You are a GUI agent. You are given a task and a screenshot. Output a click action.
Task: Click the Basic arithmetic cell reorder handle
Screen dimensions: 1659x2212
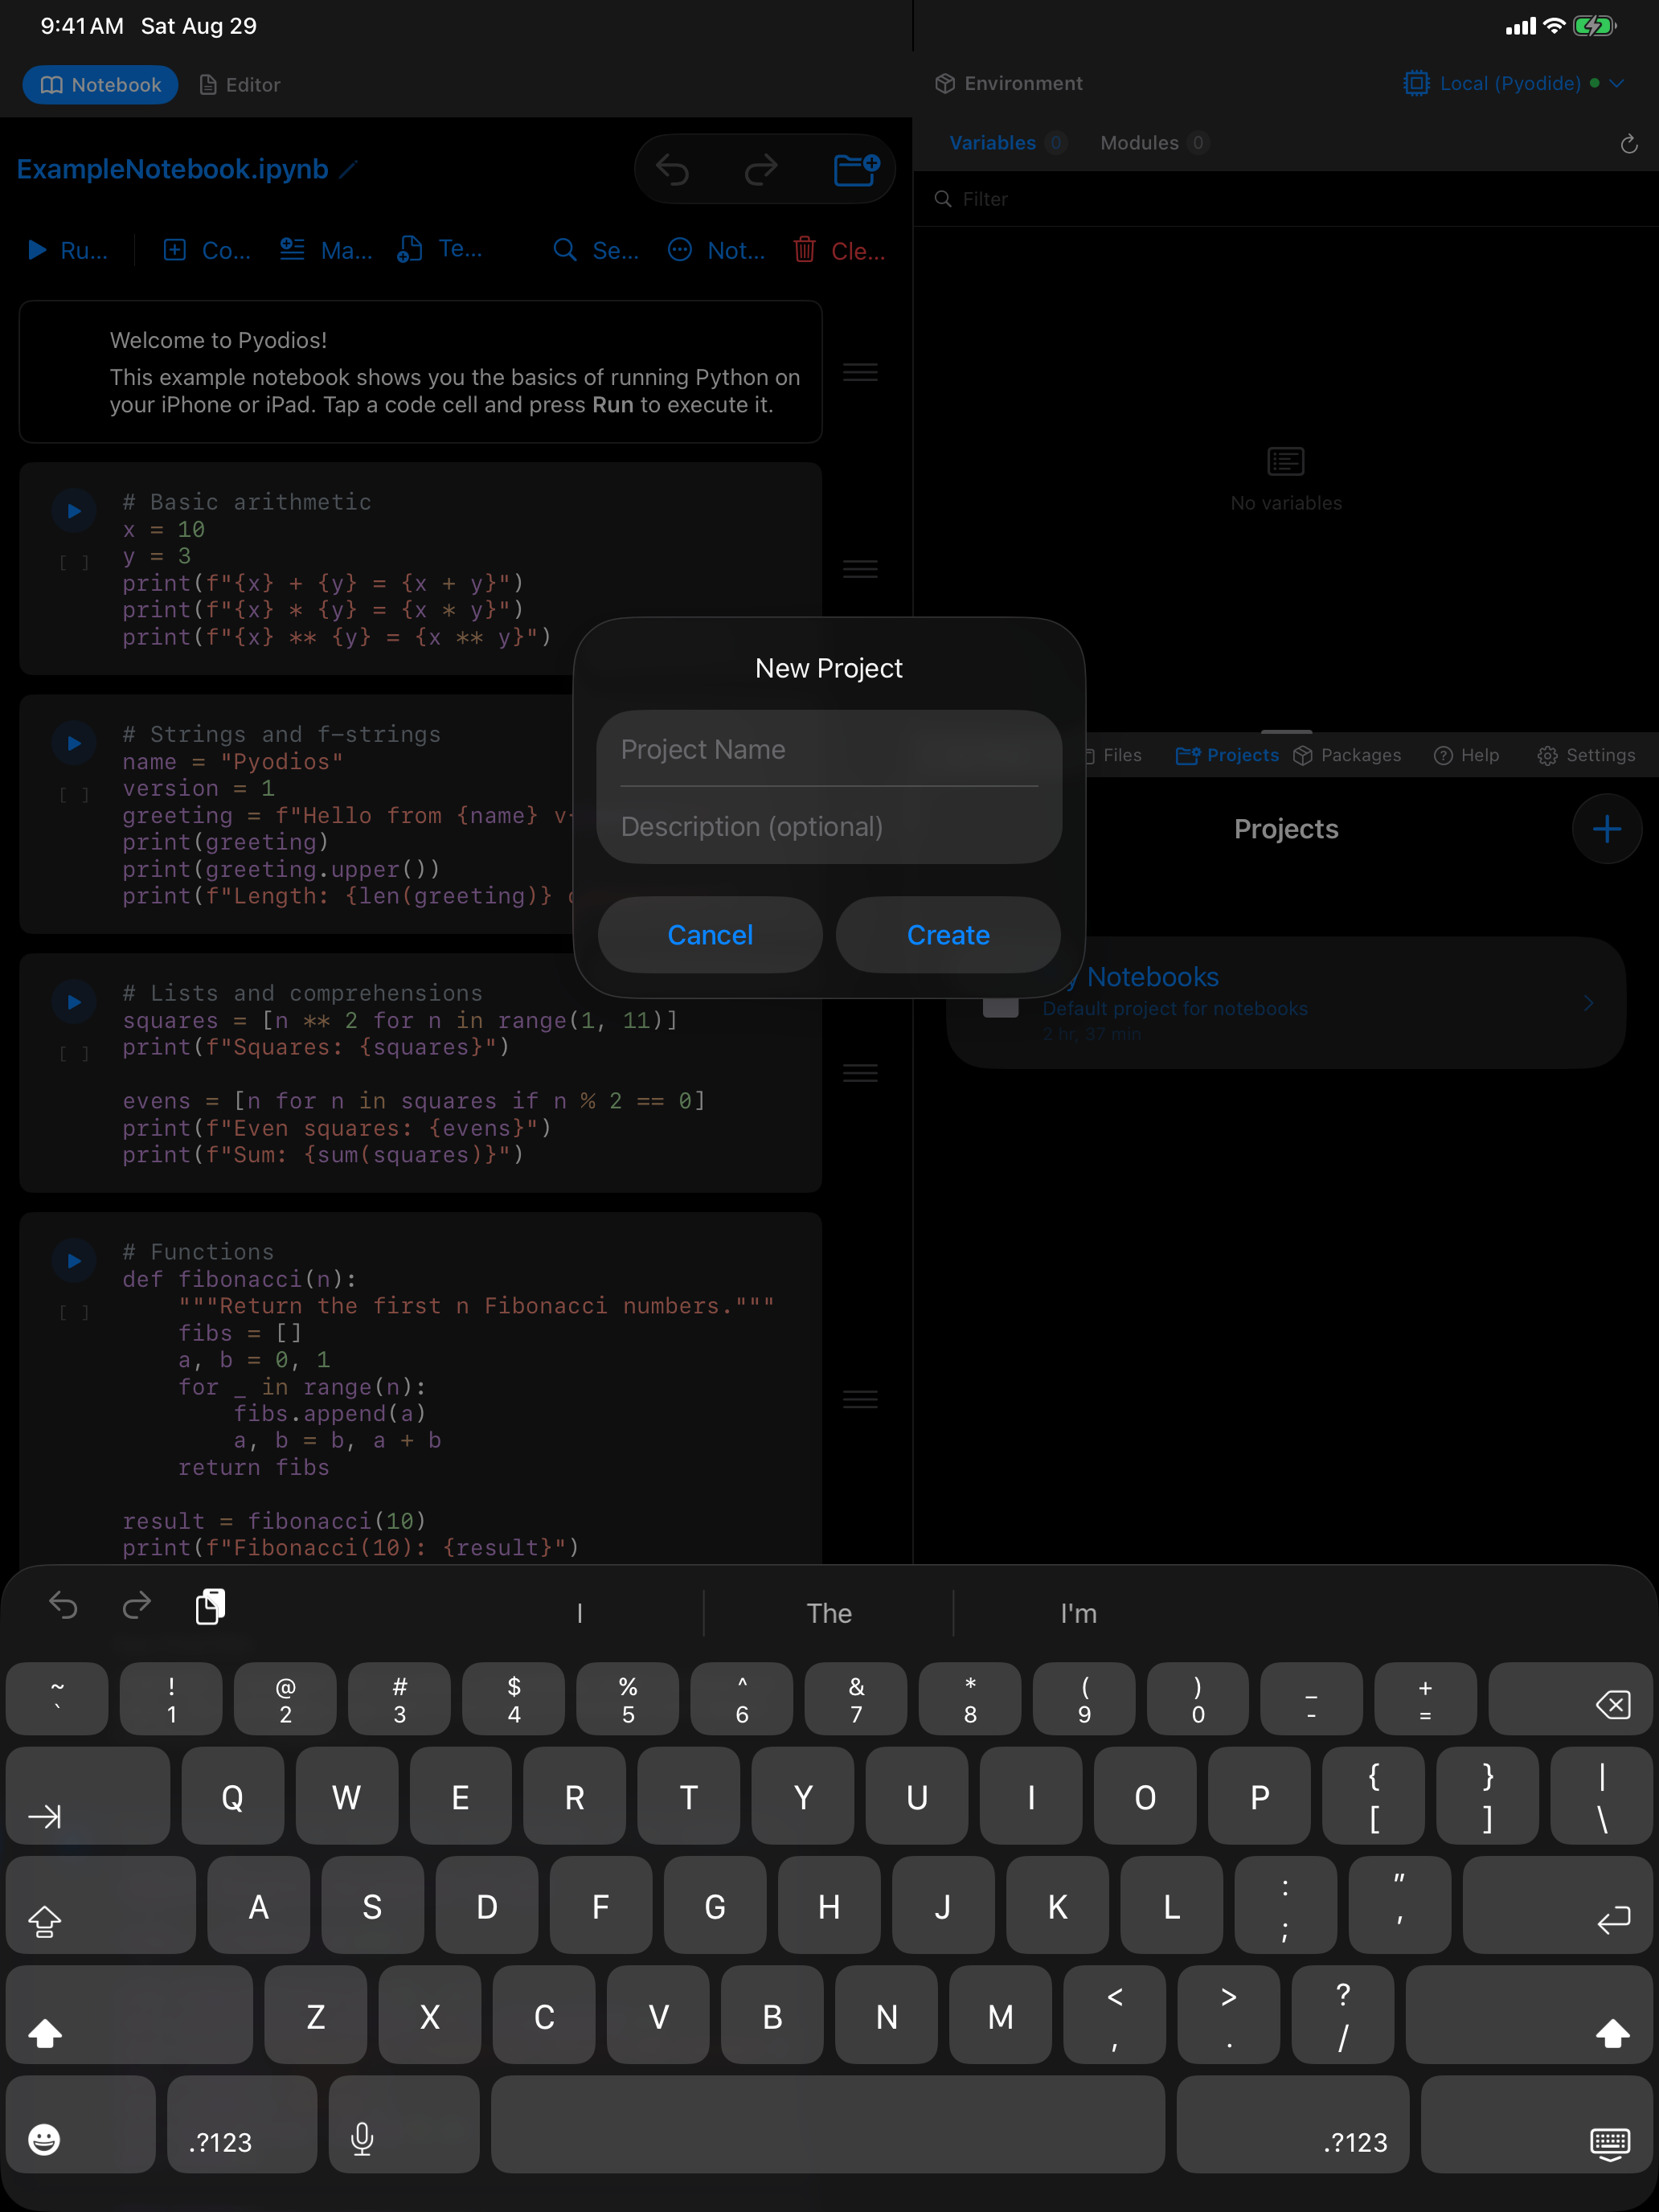(x=860, y=569)
